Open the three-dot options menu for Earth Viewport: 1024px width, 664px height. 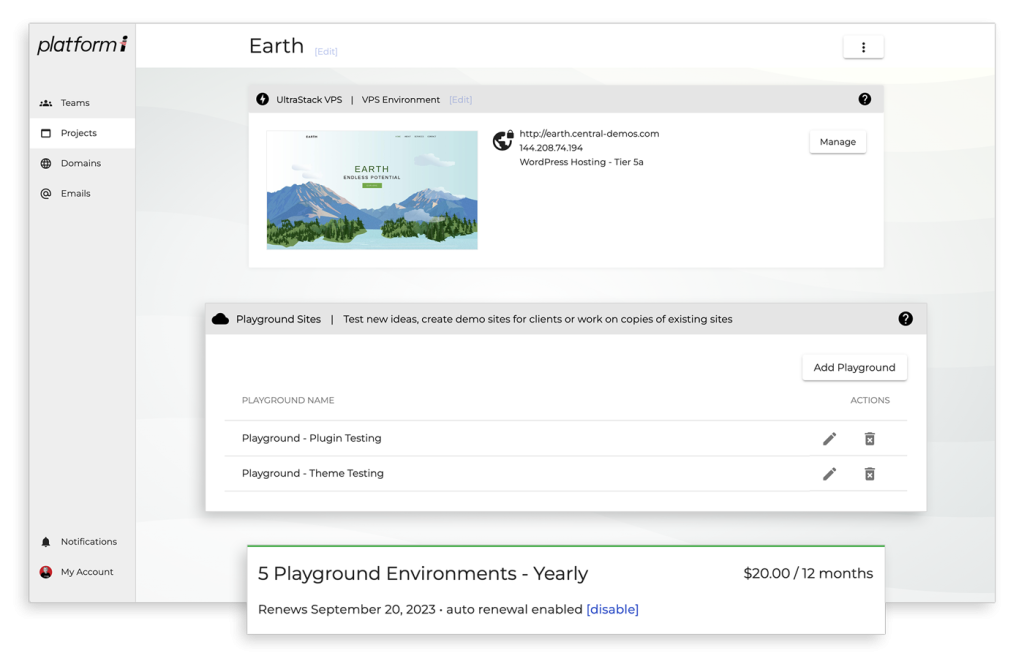(863, 47)
